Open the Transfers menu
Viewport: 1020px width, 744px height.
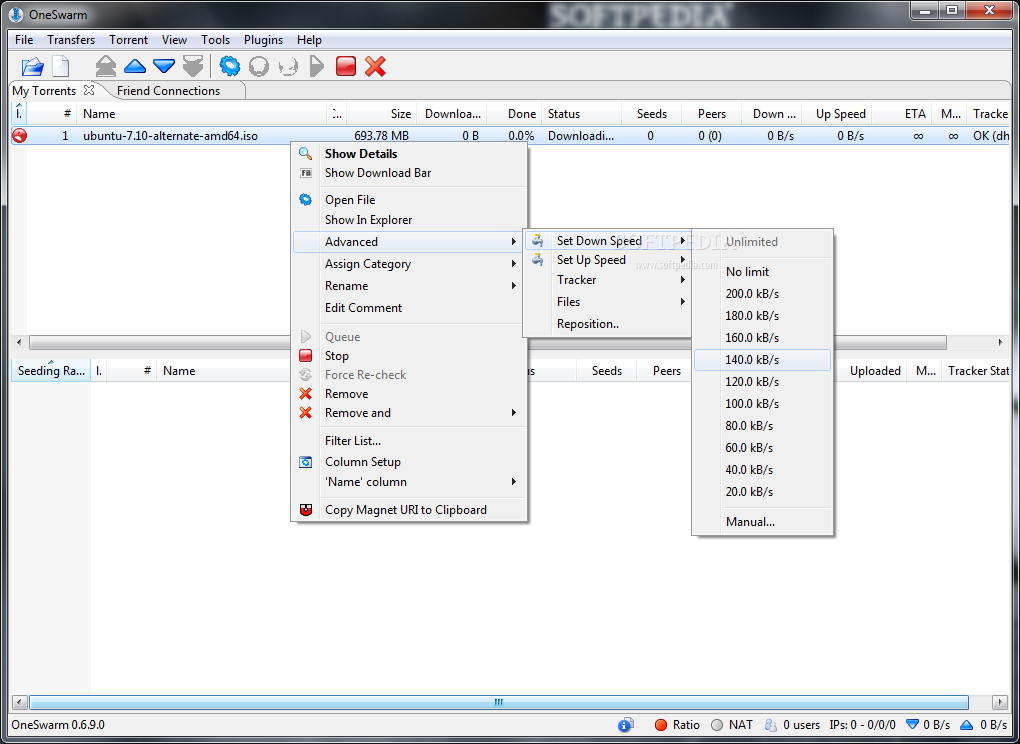pos(71,40)
